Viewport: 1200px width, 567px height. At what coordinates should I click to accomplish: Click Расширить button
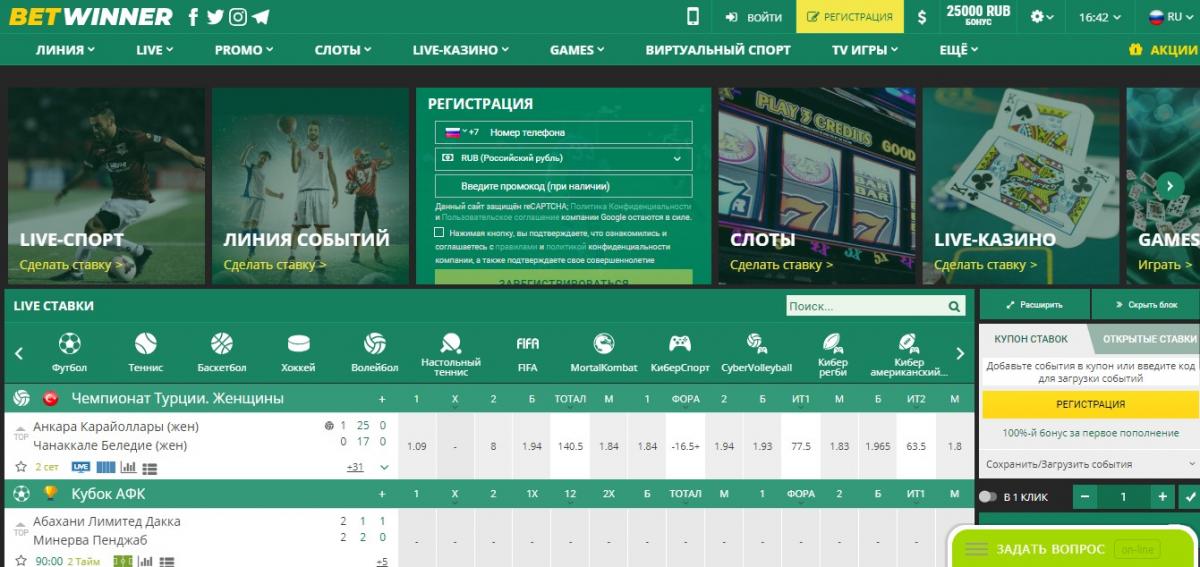tap(1034, 305)
